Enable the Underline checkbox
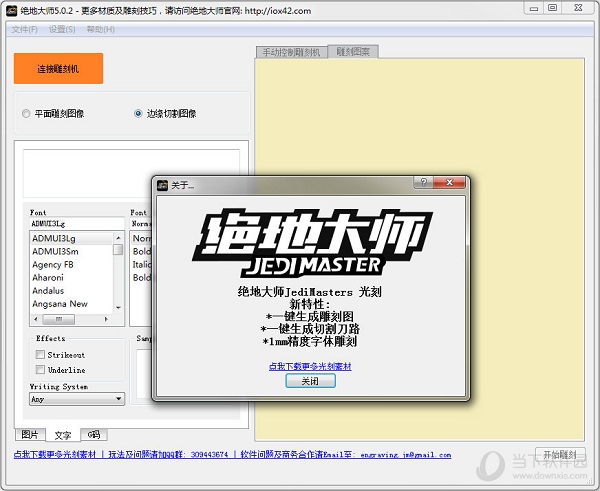The image size is (600, 491). tap(40, 369)
